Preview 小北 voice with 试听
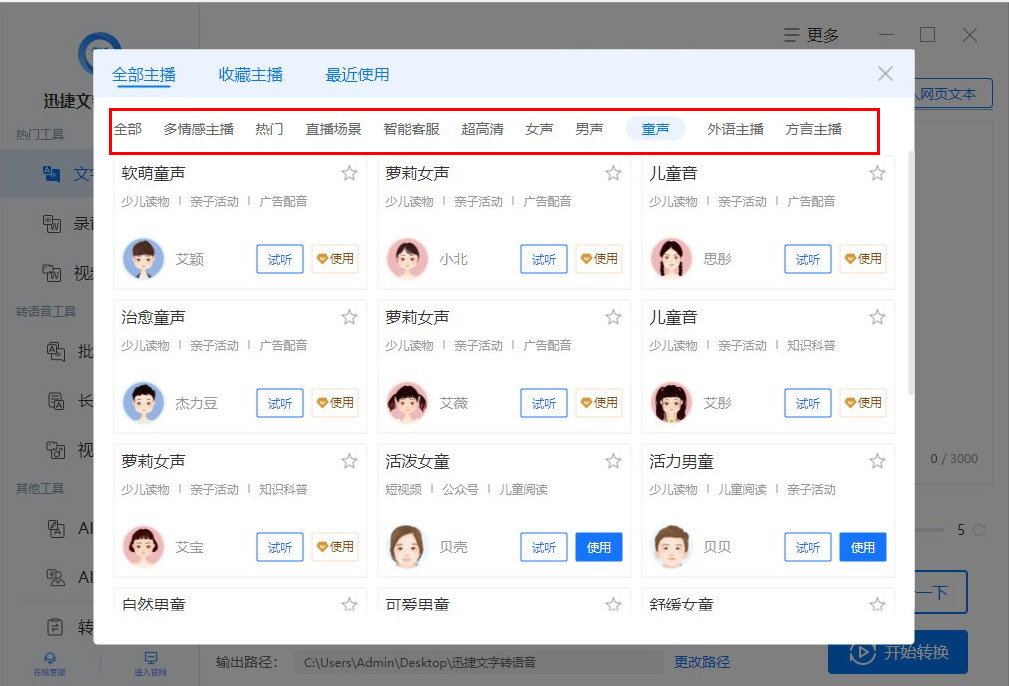 coord(544,259)
